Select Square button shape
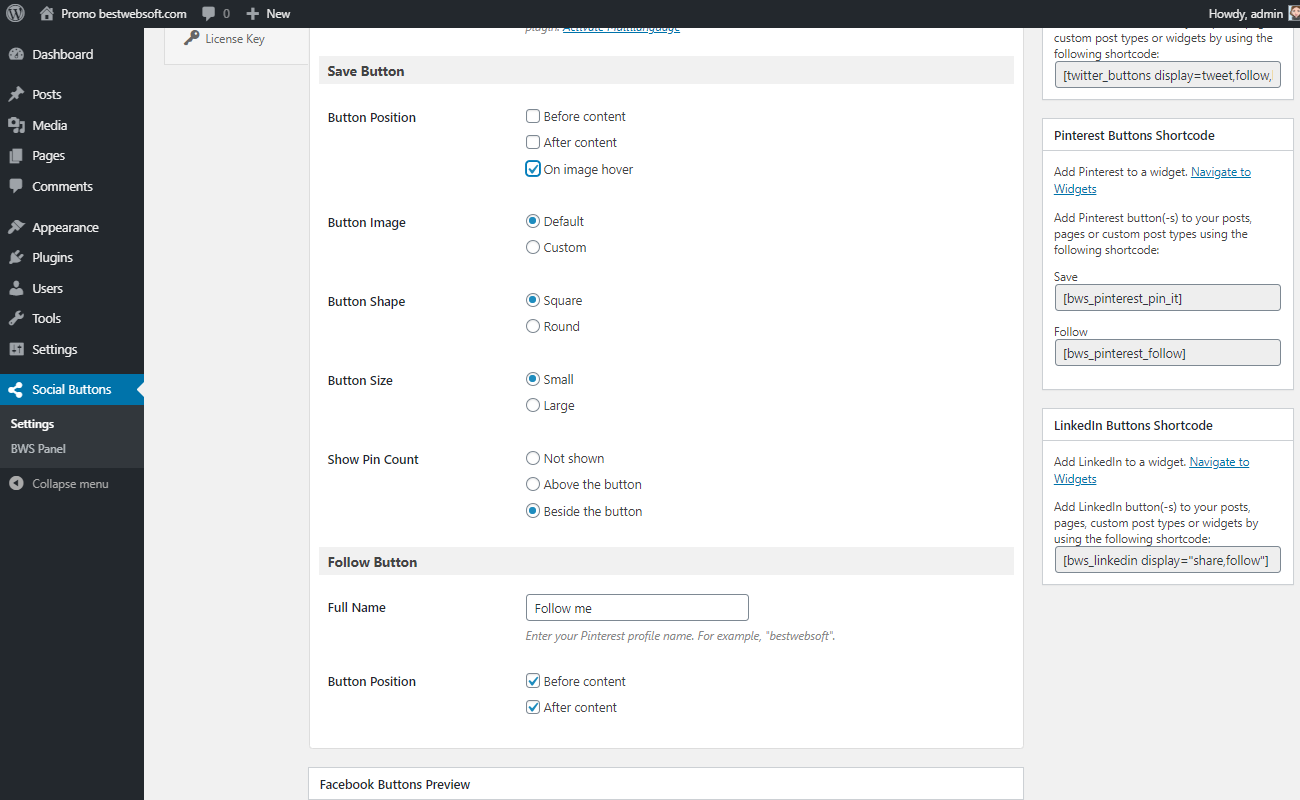1300x800 pixels. (x=533, y=300)
